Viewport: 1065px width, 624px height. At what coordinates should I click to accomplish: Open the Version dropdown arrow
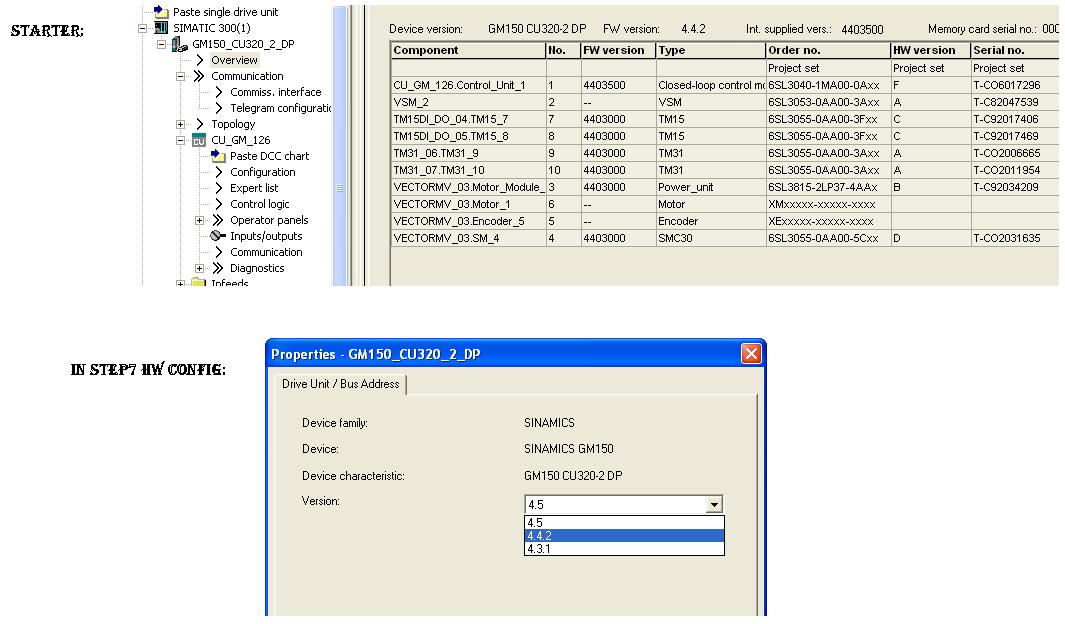coord(714,504)
